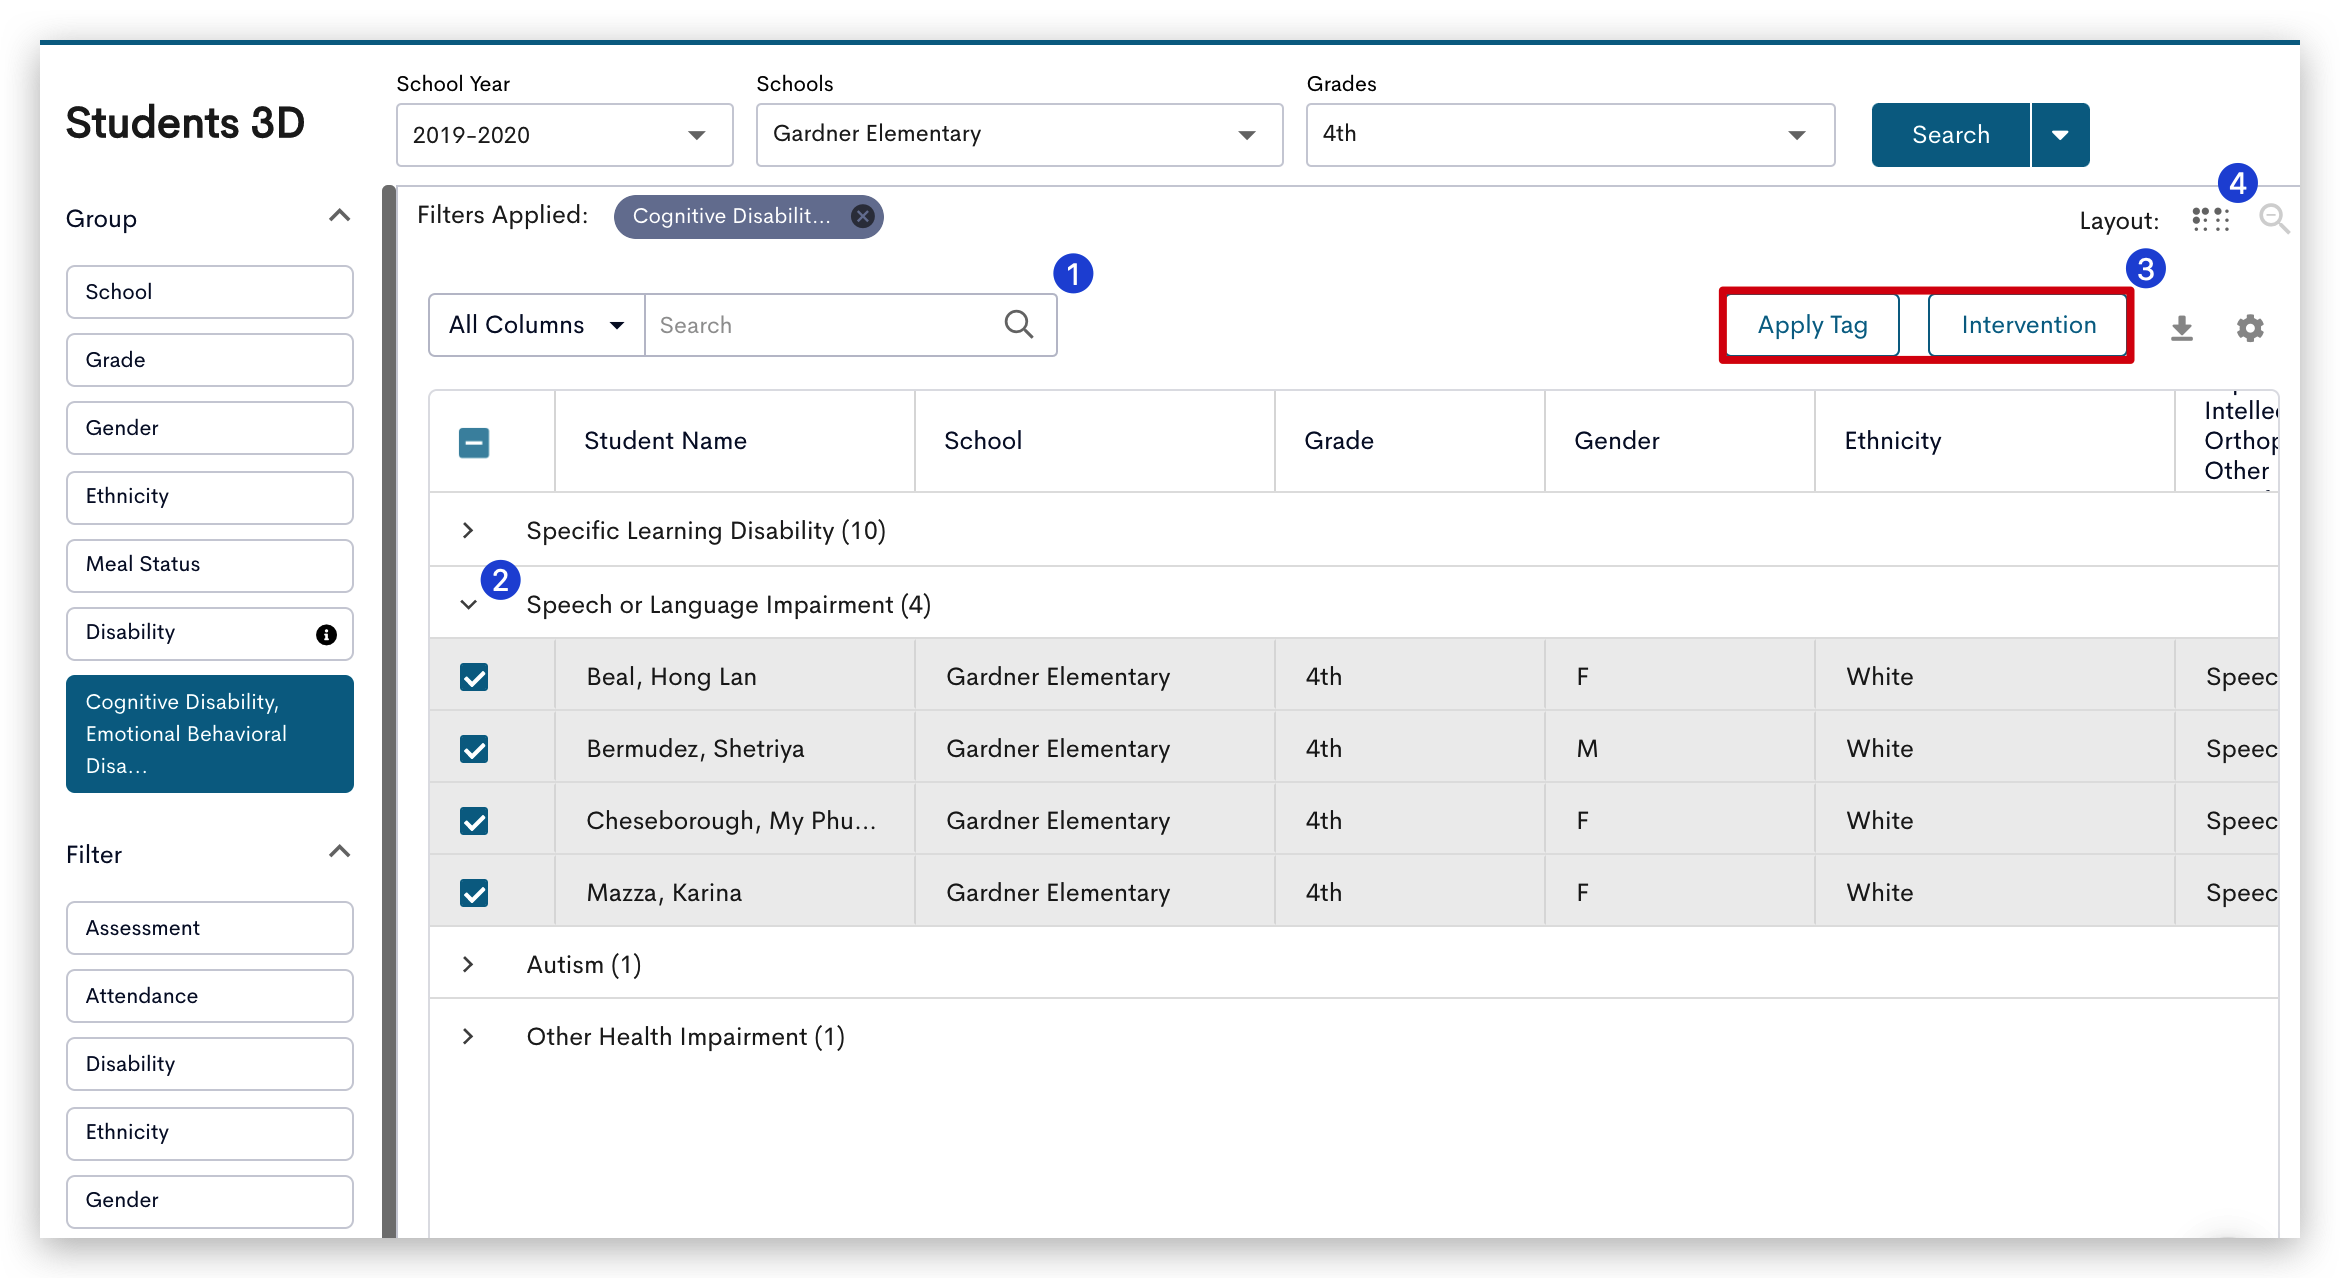This screenshot has height=1278, width=2340.
Task: Uncheck Bermudez, Shetriya row checkbox
Action: point(474,749)
